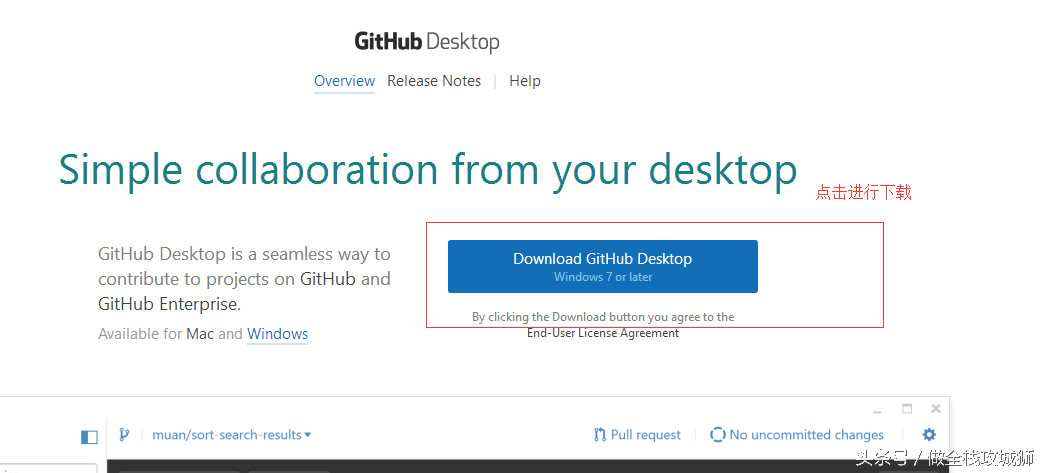This screenshot has width=1044, height=473.
Task: Maximize the GitHub Desktop preview window
Action: click(907, 408)
